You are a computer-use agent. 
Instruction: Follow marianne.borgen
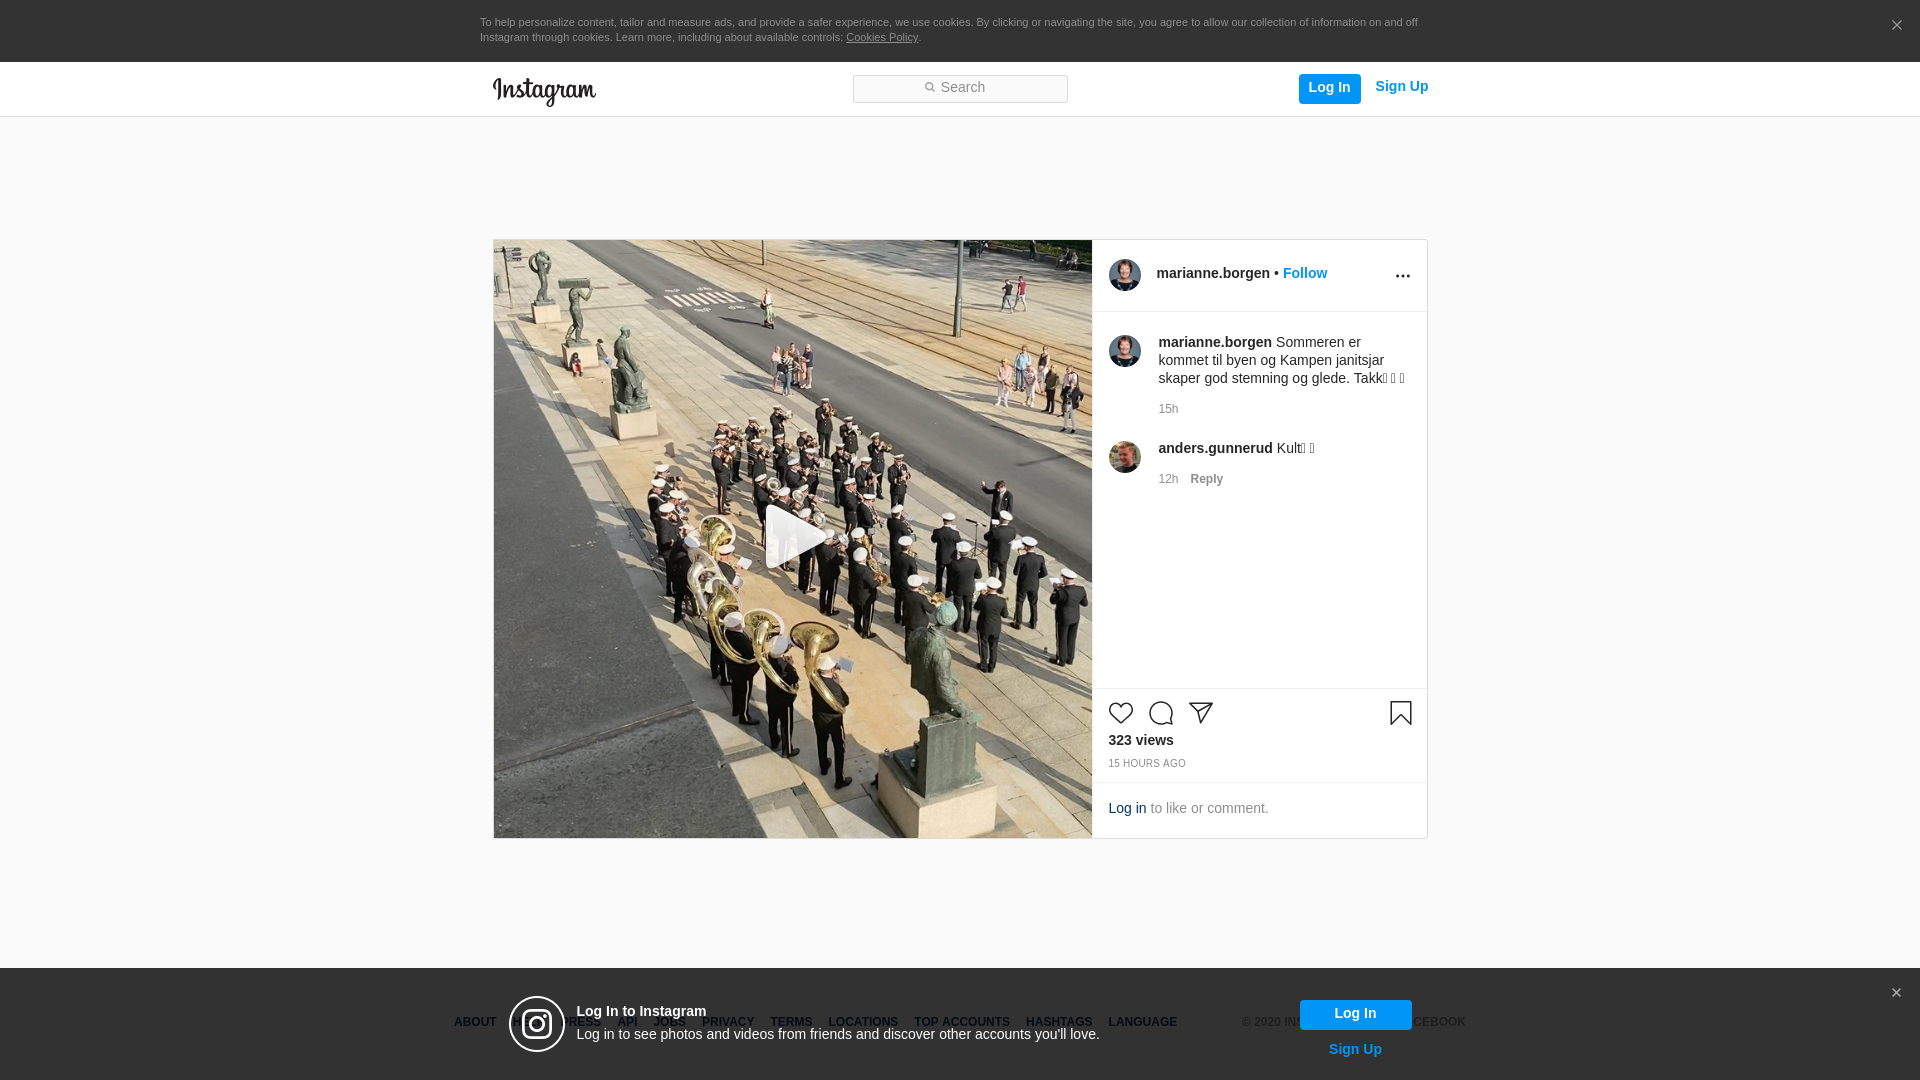coord(1305,273)
